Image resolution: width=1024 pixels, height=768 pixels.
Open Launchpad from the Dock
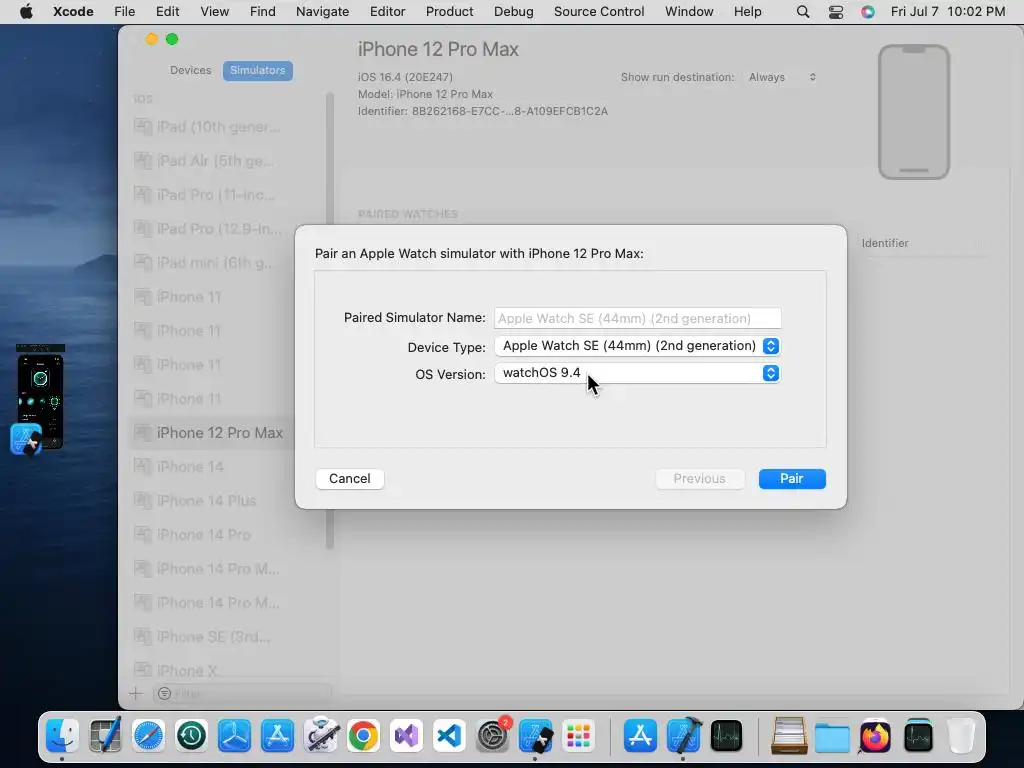click(579, 736)
